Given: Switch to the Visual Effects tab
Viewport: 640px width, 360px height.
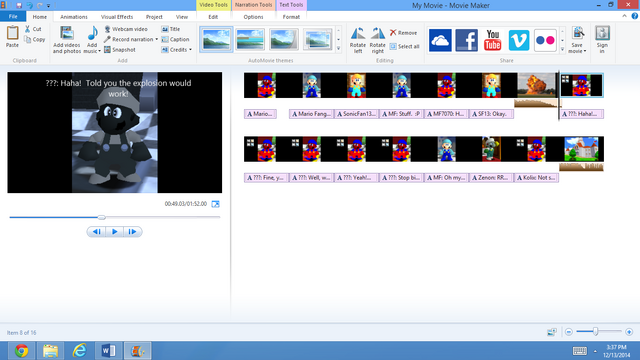Looking at the screenshot, I should pyautogui.click(x=117, y=17).
